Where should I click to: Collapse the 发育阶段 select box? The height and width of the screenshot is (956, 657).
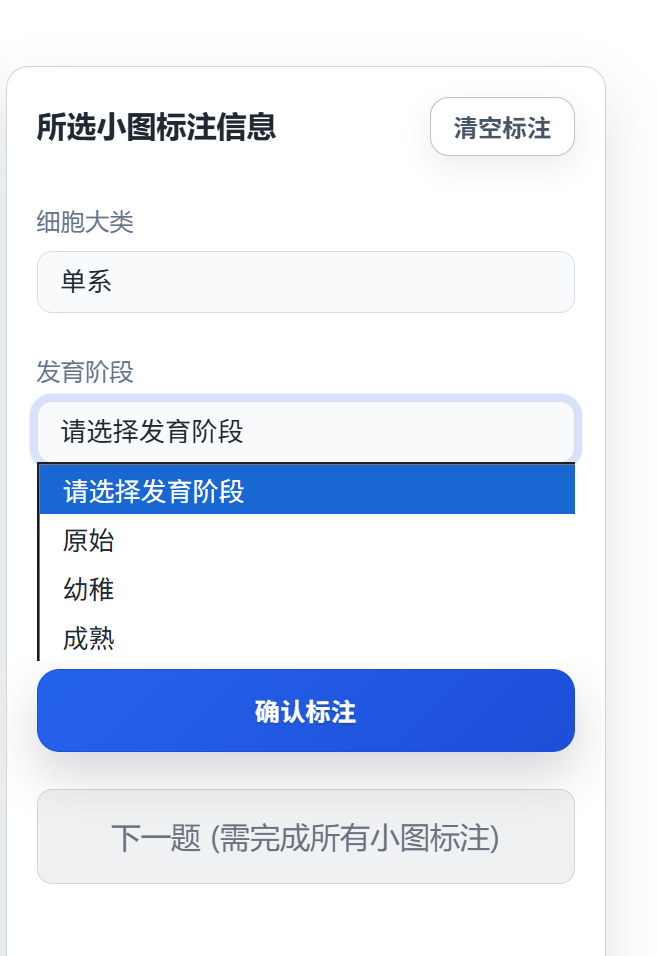[305, 432]
